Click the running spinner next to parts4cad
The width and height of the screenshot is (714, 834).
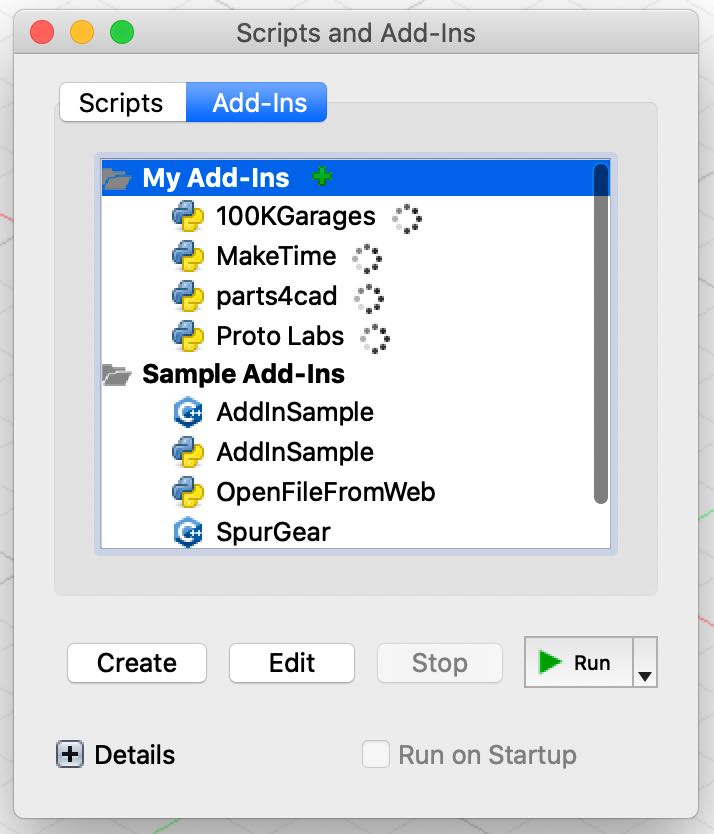click(x=369, y=298)
